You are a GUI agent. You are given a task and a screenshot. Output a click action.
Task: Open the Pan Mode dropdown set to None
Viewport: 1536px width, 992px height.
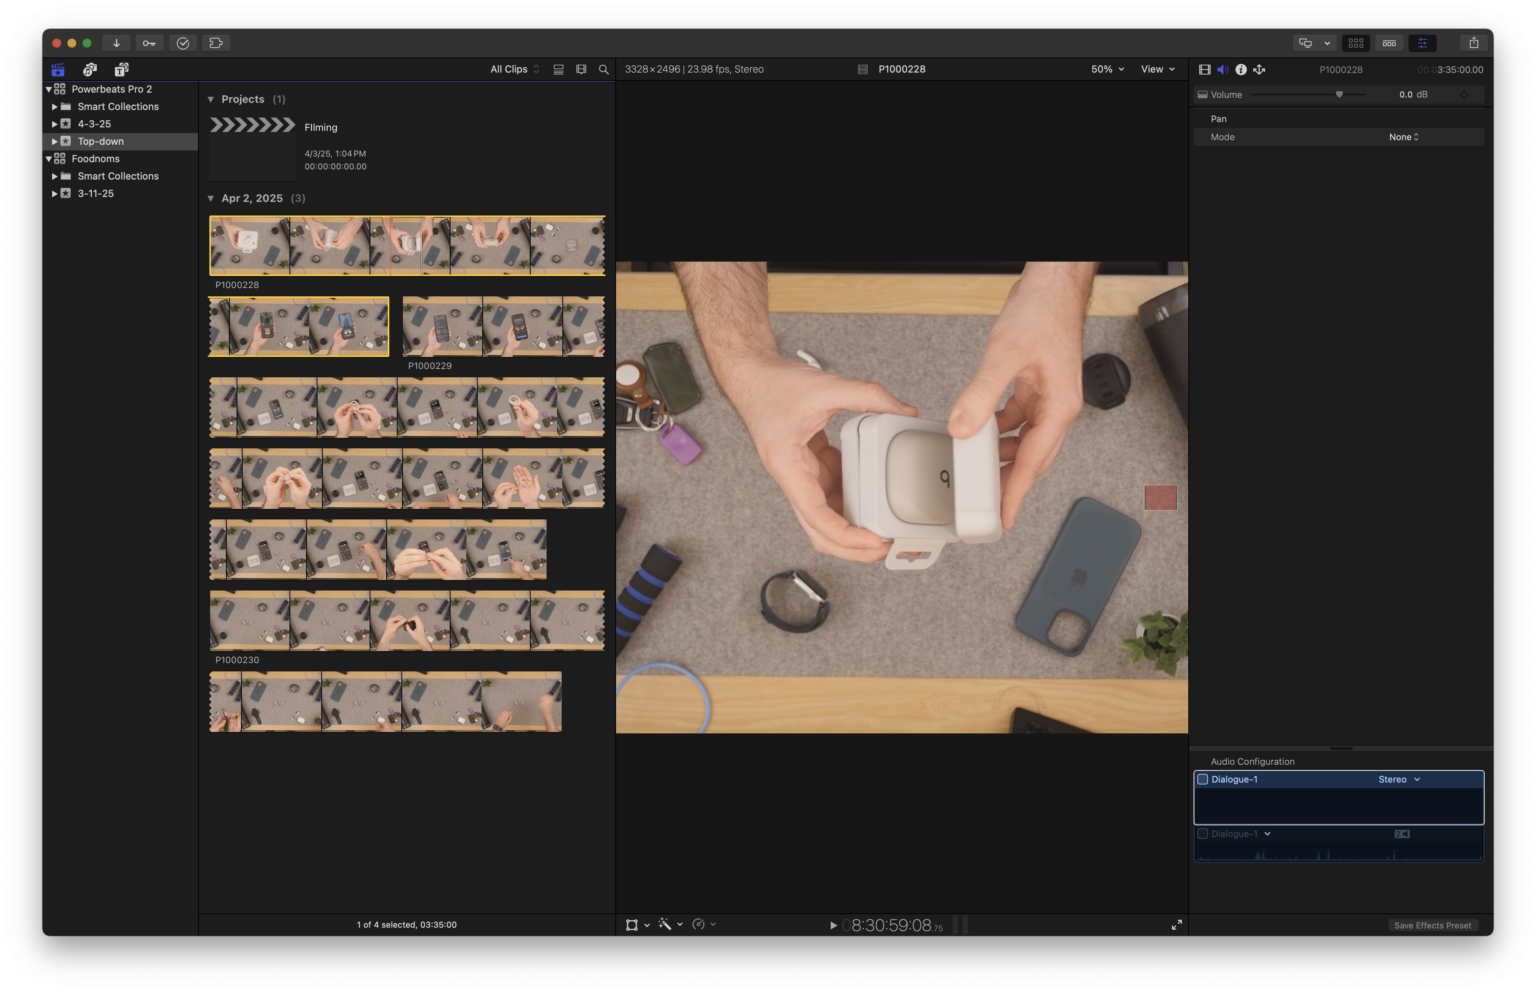pos(1403,136)
